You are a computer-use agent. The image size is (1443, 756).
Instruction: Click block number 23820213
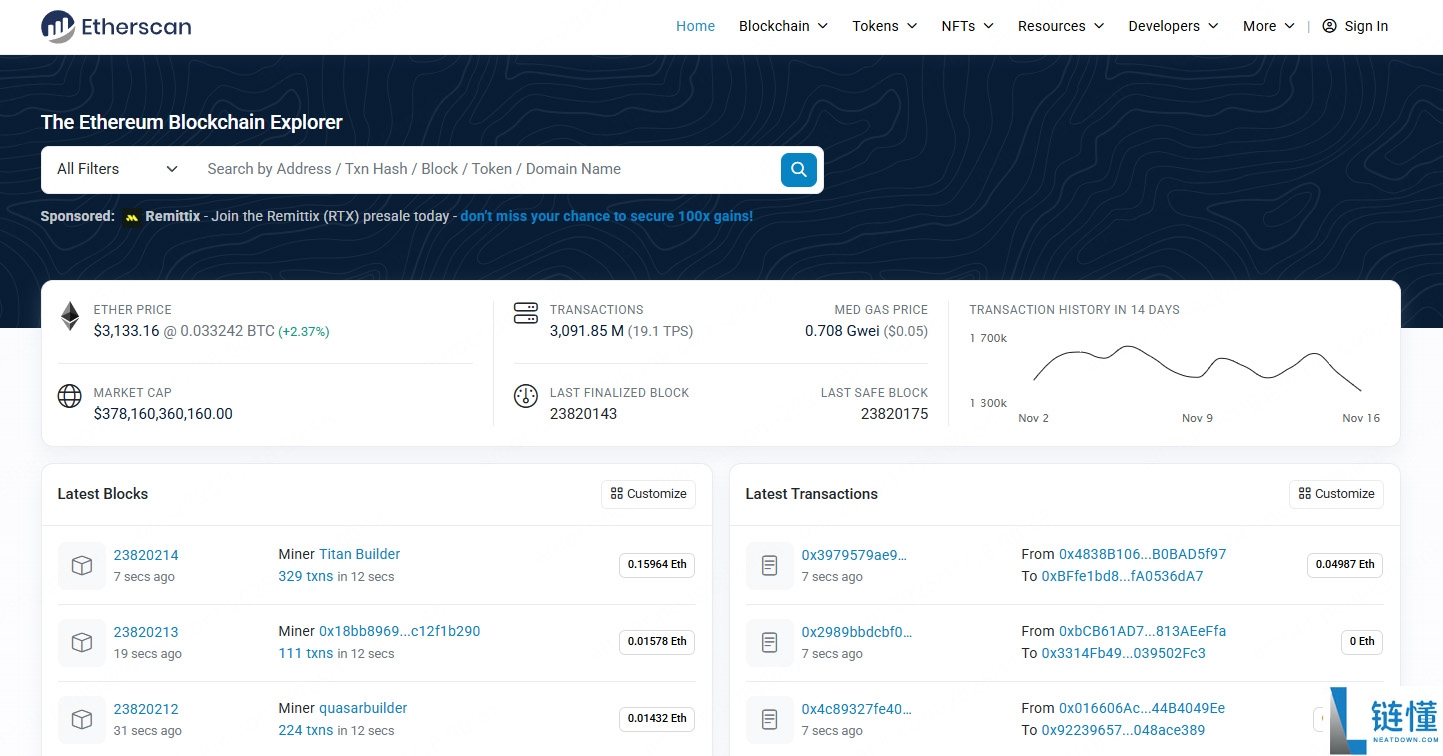point(146,631)
